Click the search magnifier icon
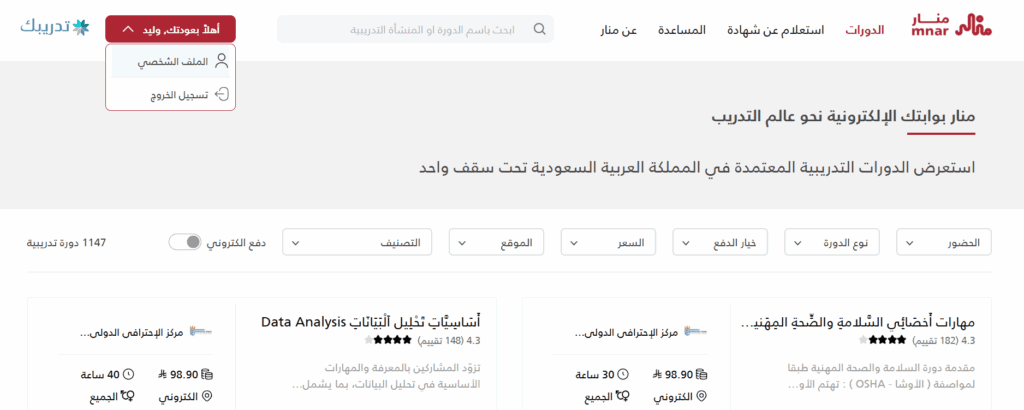 [x=540, y=29]
